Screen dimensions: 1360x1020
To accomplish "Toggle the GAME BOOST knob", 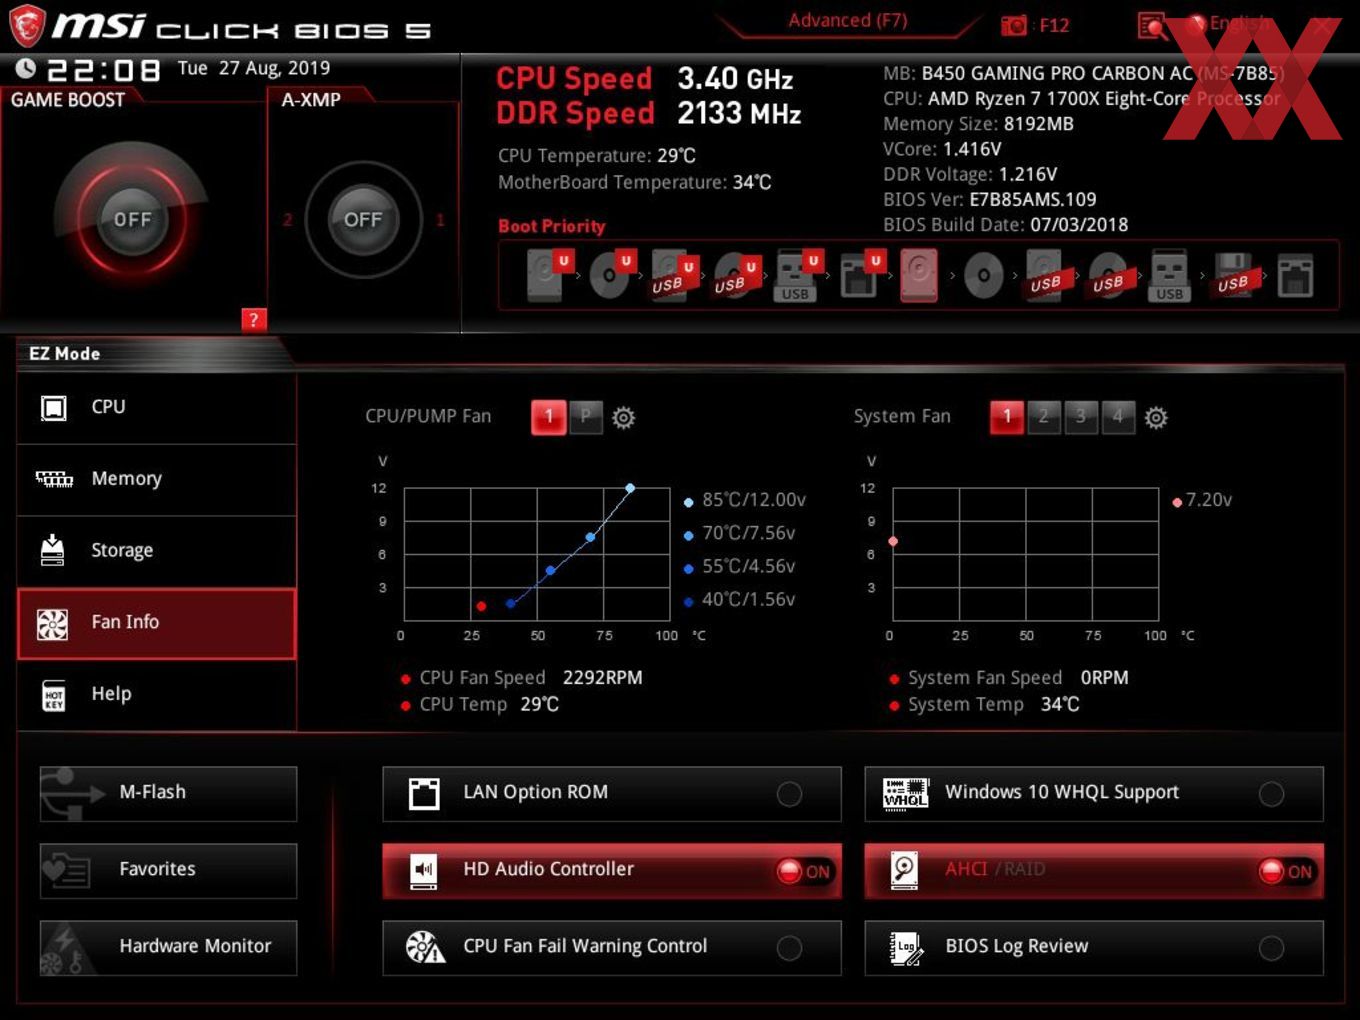I will tap(131, 219).
